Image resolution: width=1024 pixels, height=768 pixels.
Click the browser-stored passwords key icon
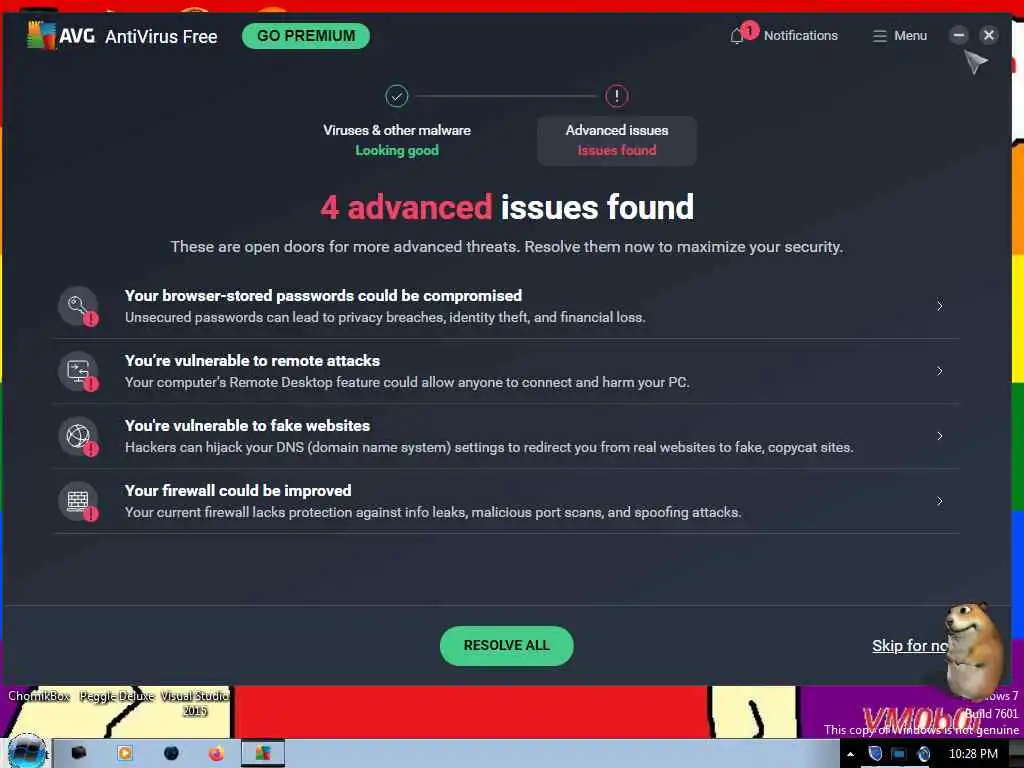tap(78, 306)
